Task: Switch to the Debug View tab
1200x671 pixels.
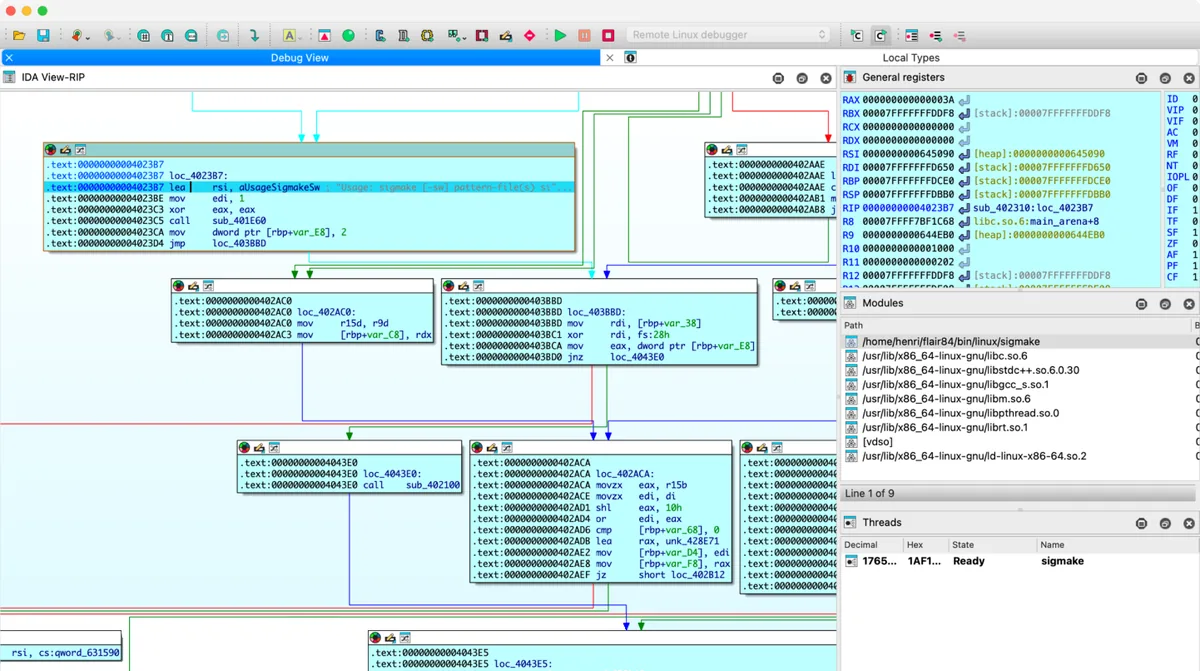Action: 300,58
